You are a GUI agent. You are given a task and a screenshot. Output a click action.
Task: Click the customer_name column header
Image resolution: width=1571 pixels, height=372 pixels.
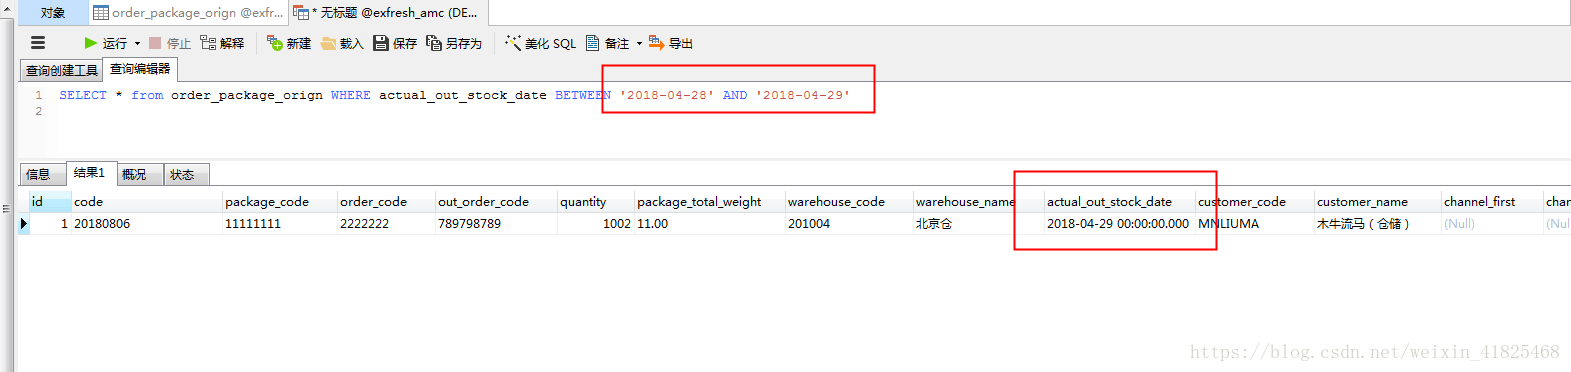click(x=1377, y=201)
